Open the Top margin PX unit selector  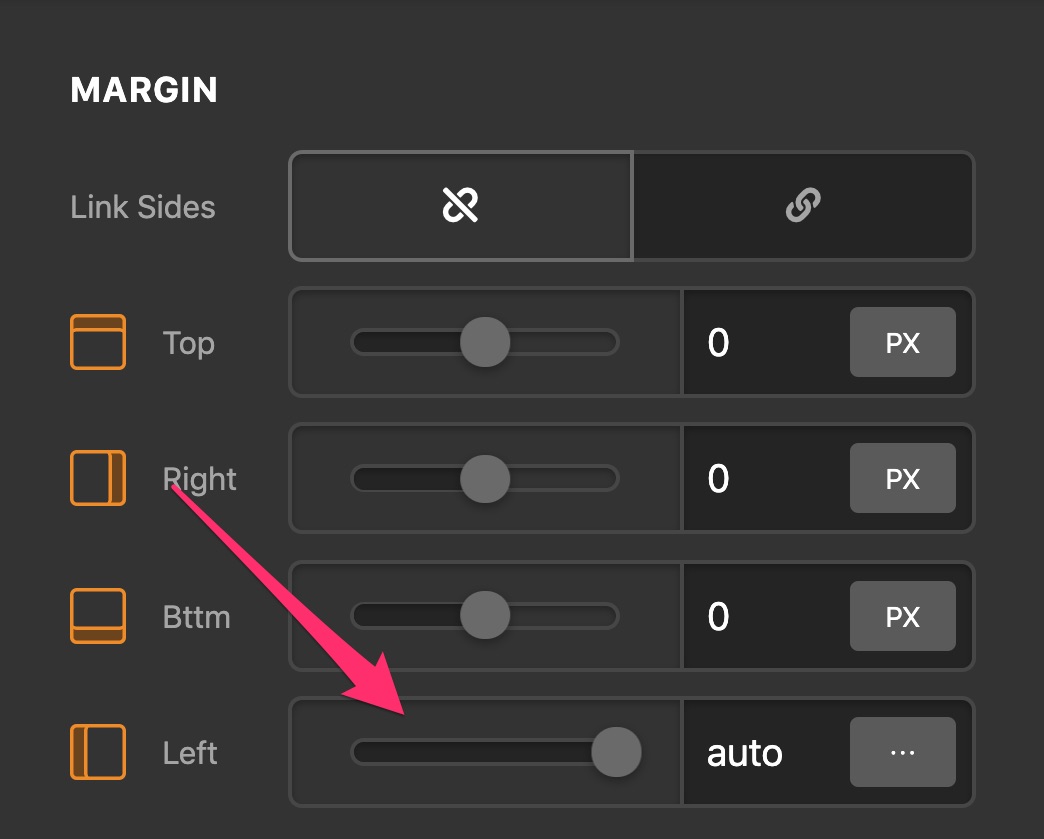click(x=902, y=342)
